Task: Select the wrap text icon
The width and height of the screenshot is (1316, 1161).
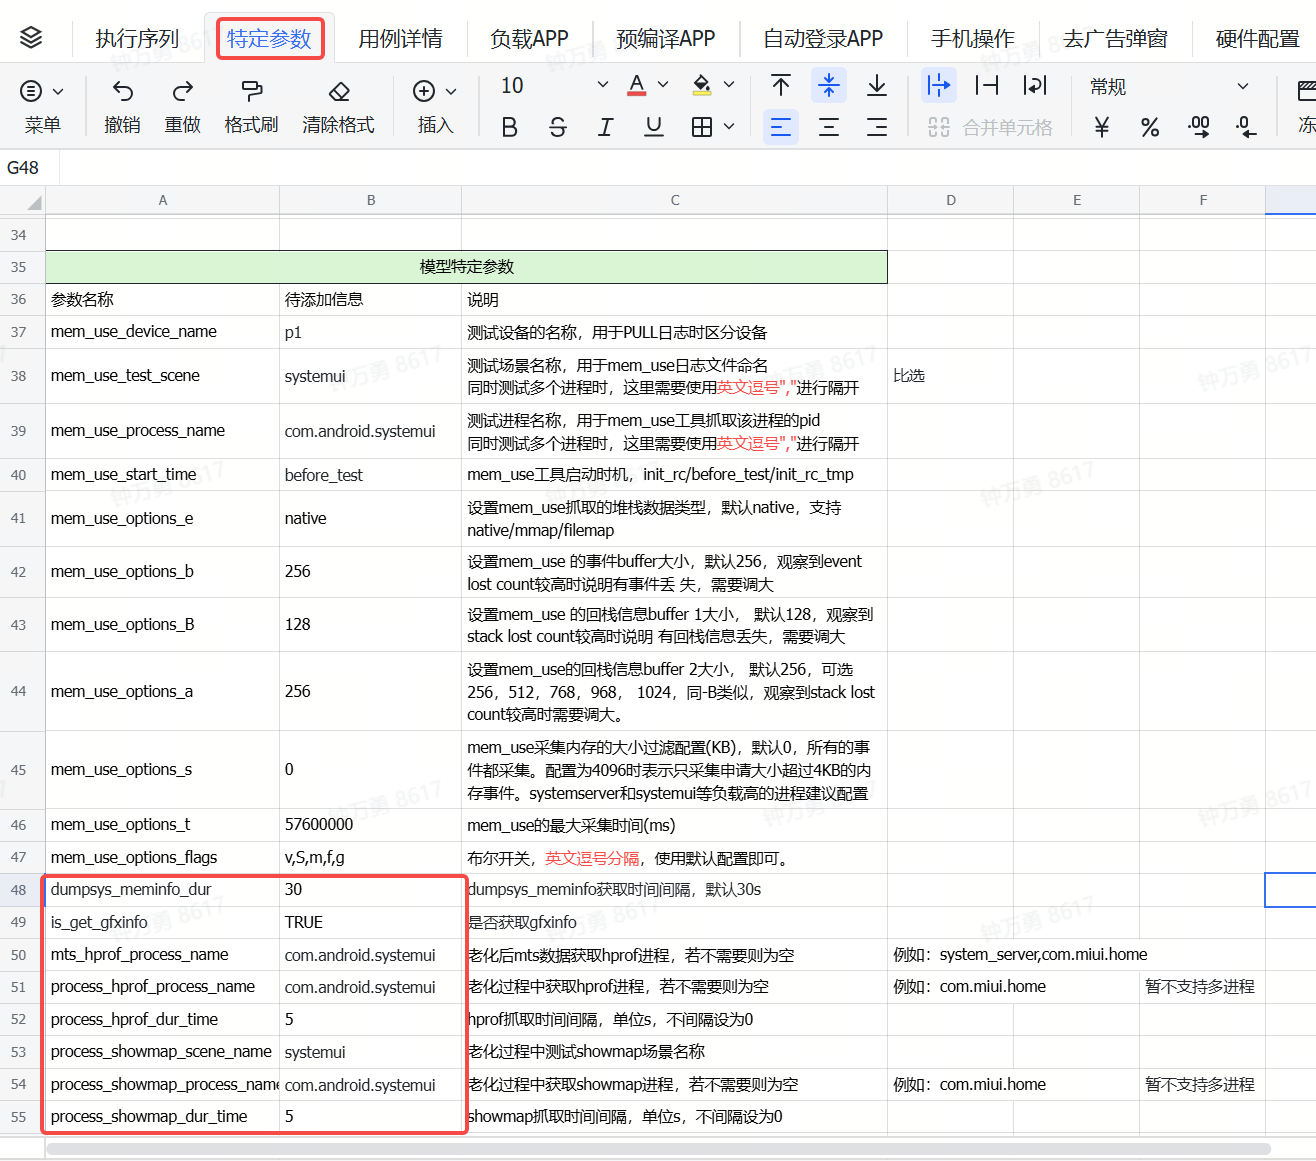Action: (1035, 85)
